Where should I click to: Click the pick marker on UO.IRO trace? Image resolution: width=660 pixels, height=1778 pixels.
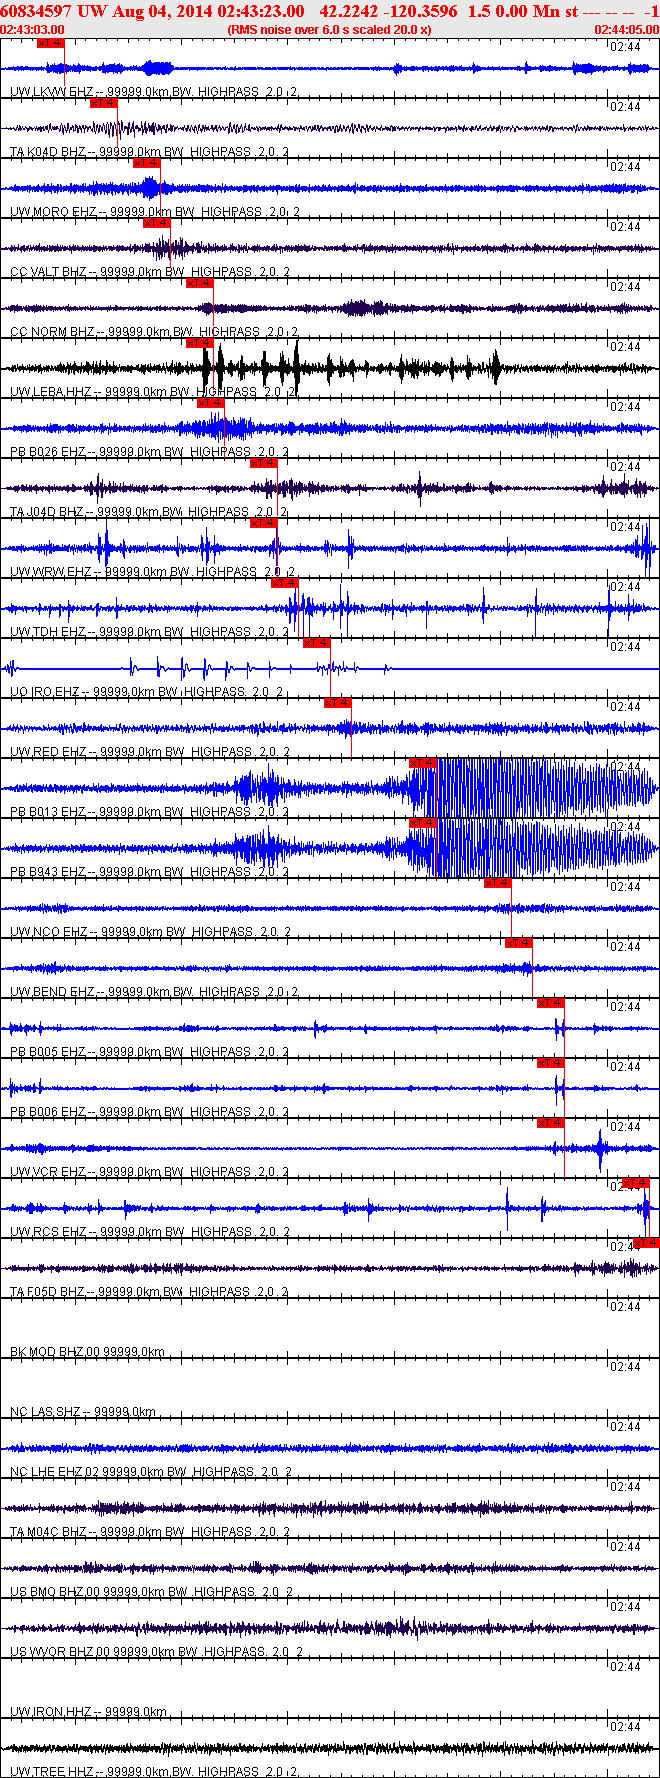(x=316, y=643)
